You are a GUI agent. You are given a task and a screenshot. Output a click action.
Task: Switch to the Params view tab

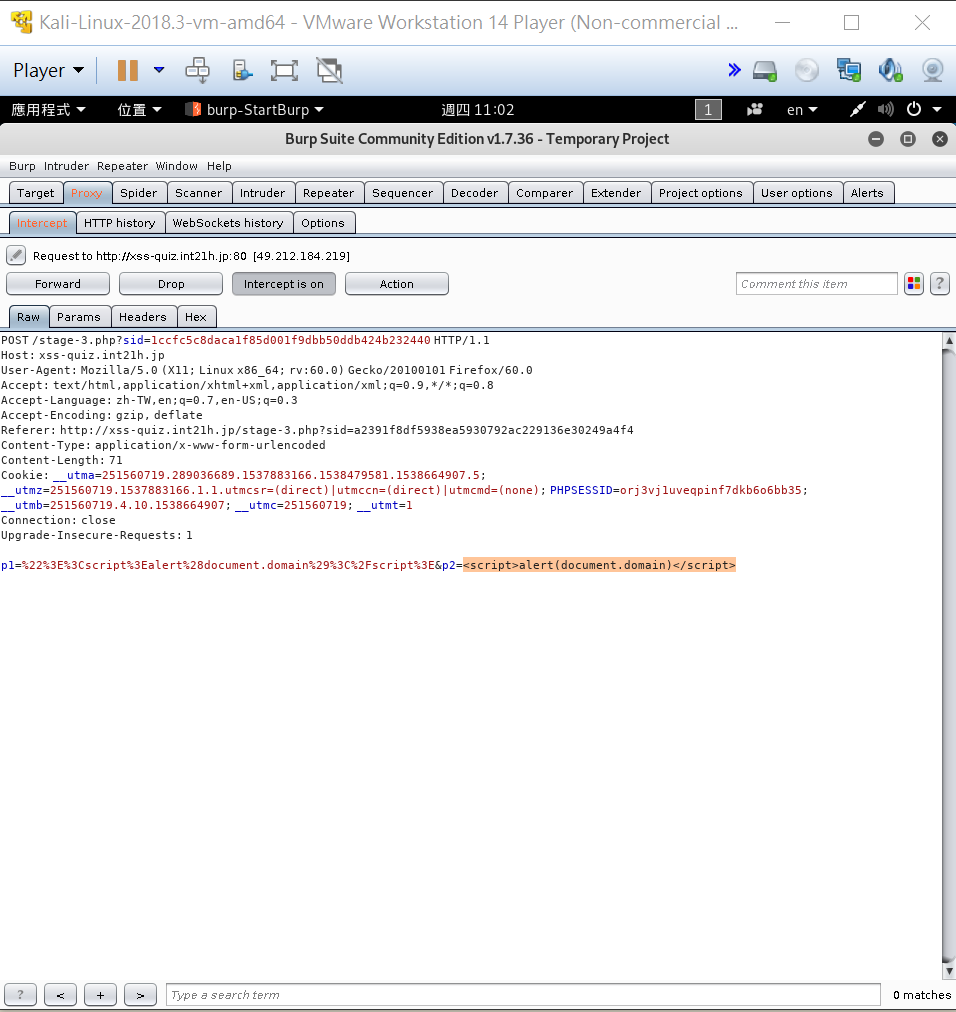(79, 317)
